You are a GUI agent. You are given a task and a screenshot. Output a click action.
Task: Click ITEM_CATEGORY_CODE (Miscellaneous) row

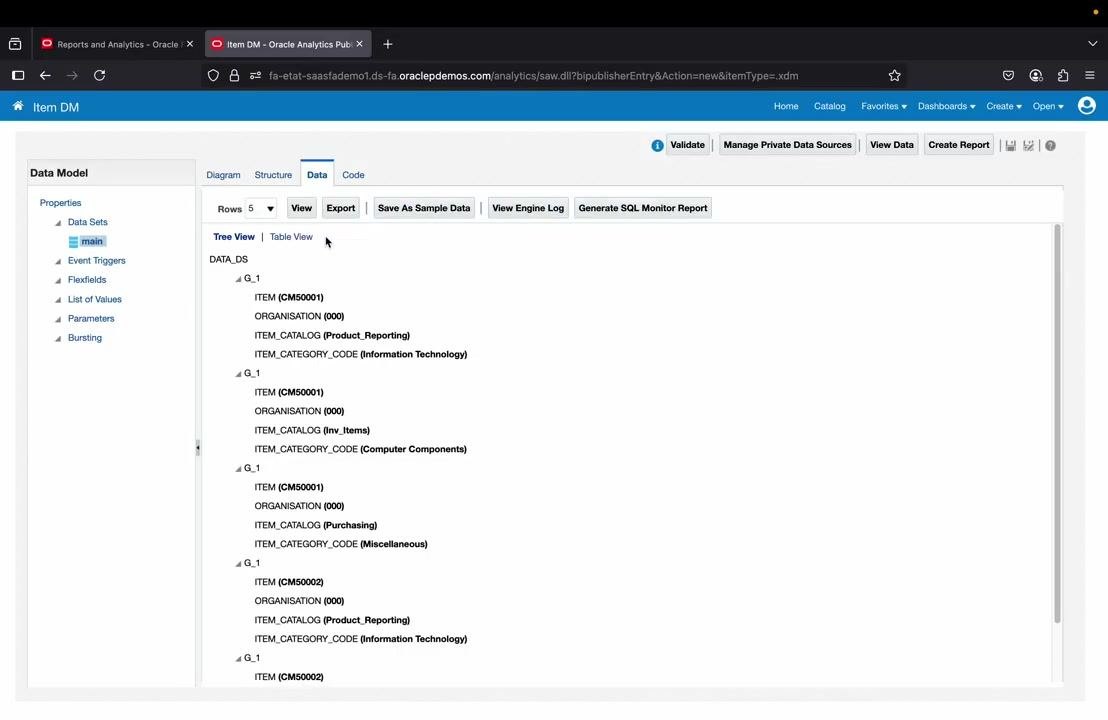(341, 544)
